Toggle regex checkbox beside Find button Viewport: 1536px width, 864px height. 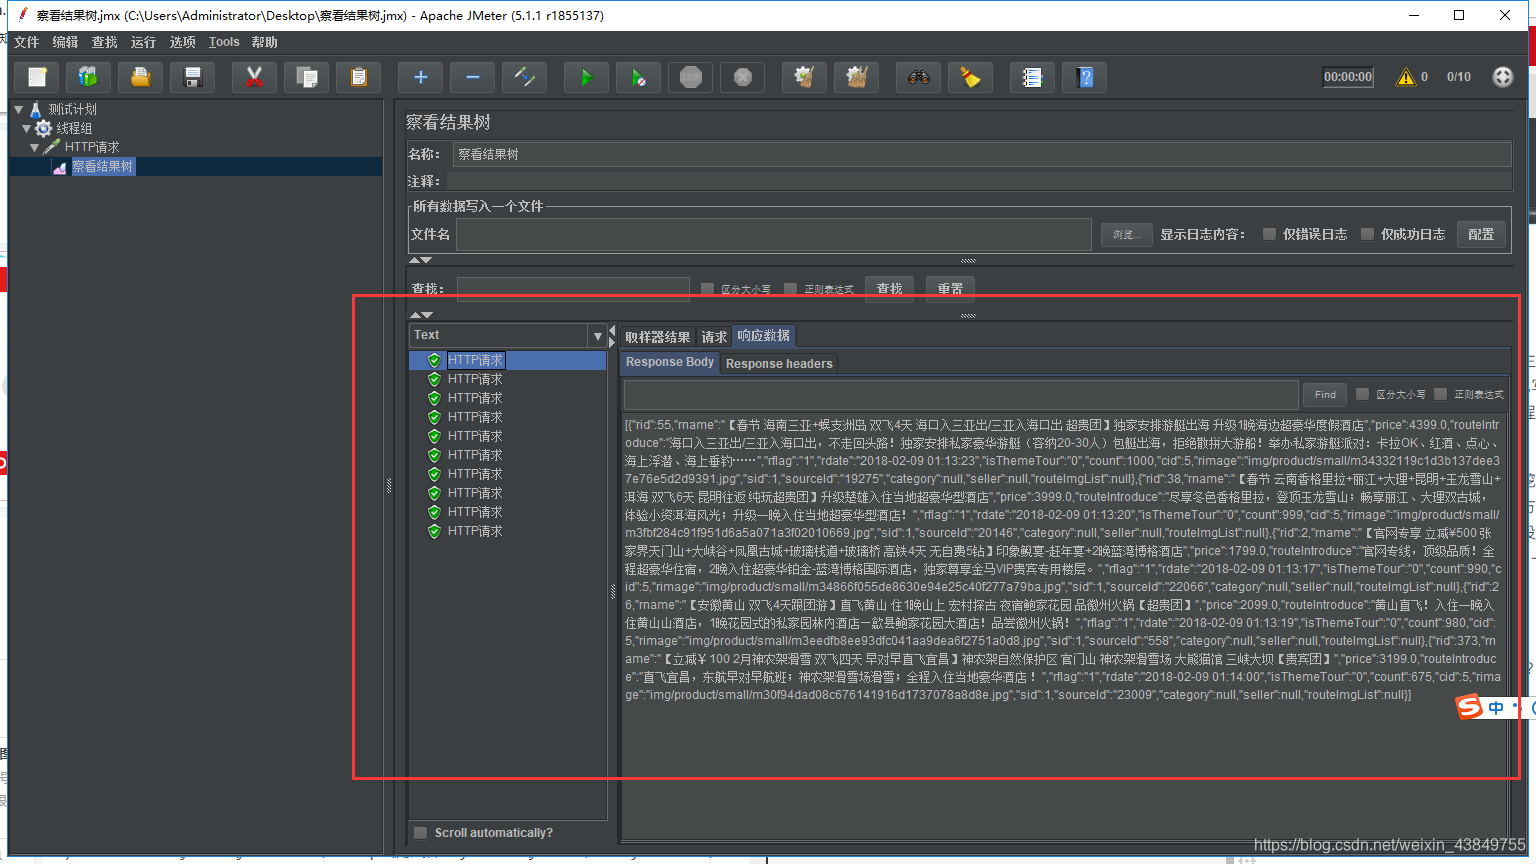click(1441, 394)
